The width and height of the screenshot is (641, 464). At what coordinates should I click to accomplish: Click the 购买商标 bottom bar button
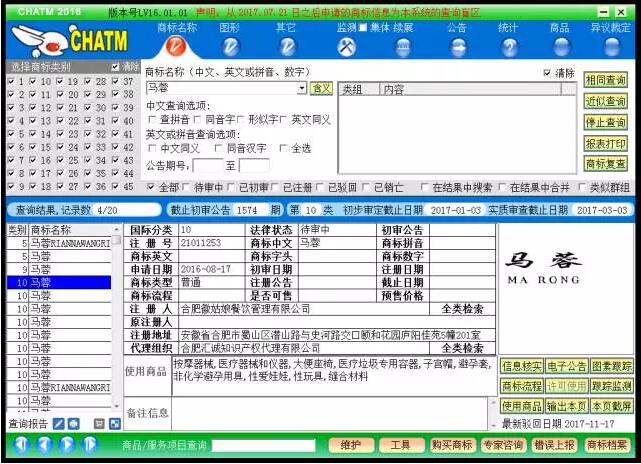pyautogui.click(x=453, y=444)
